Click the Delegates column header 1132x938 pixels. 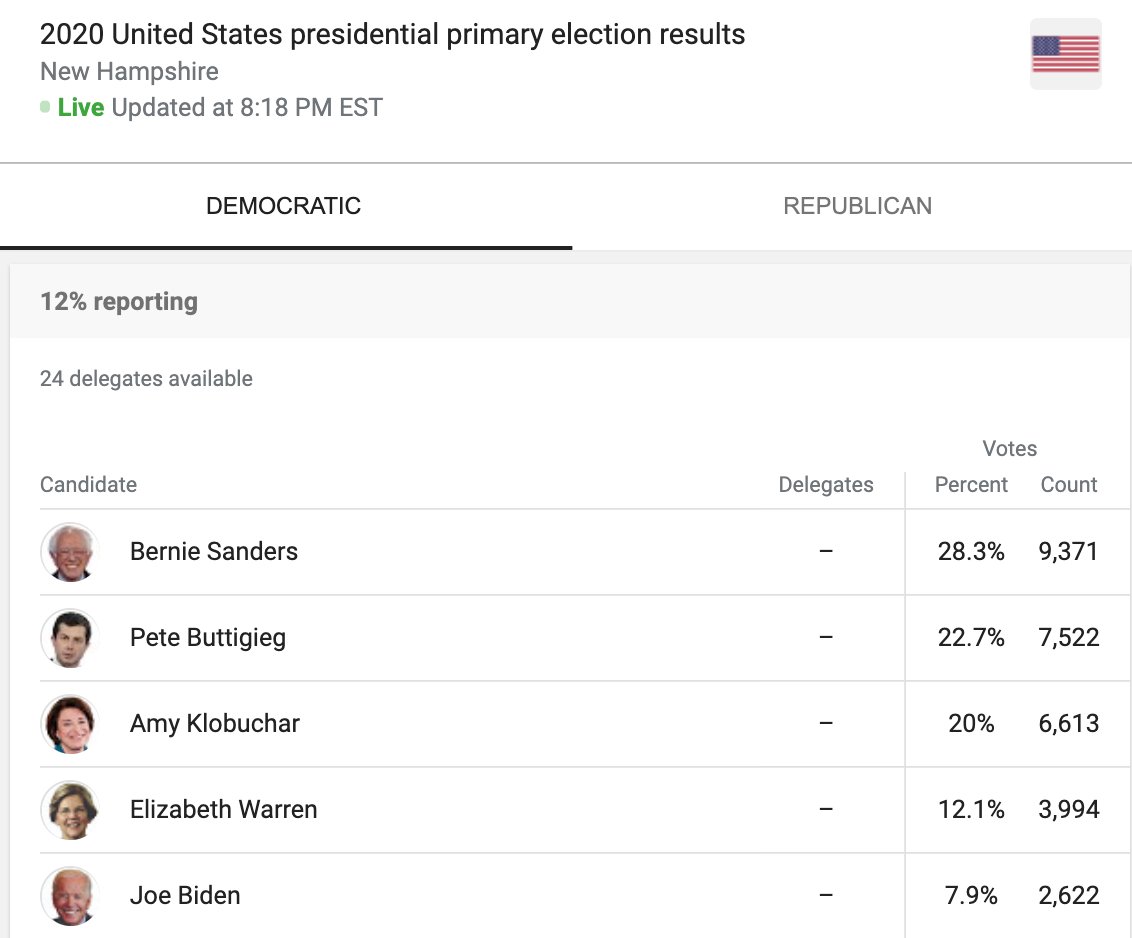click(826, 485)
